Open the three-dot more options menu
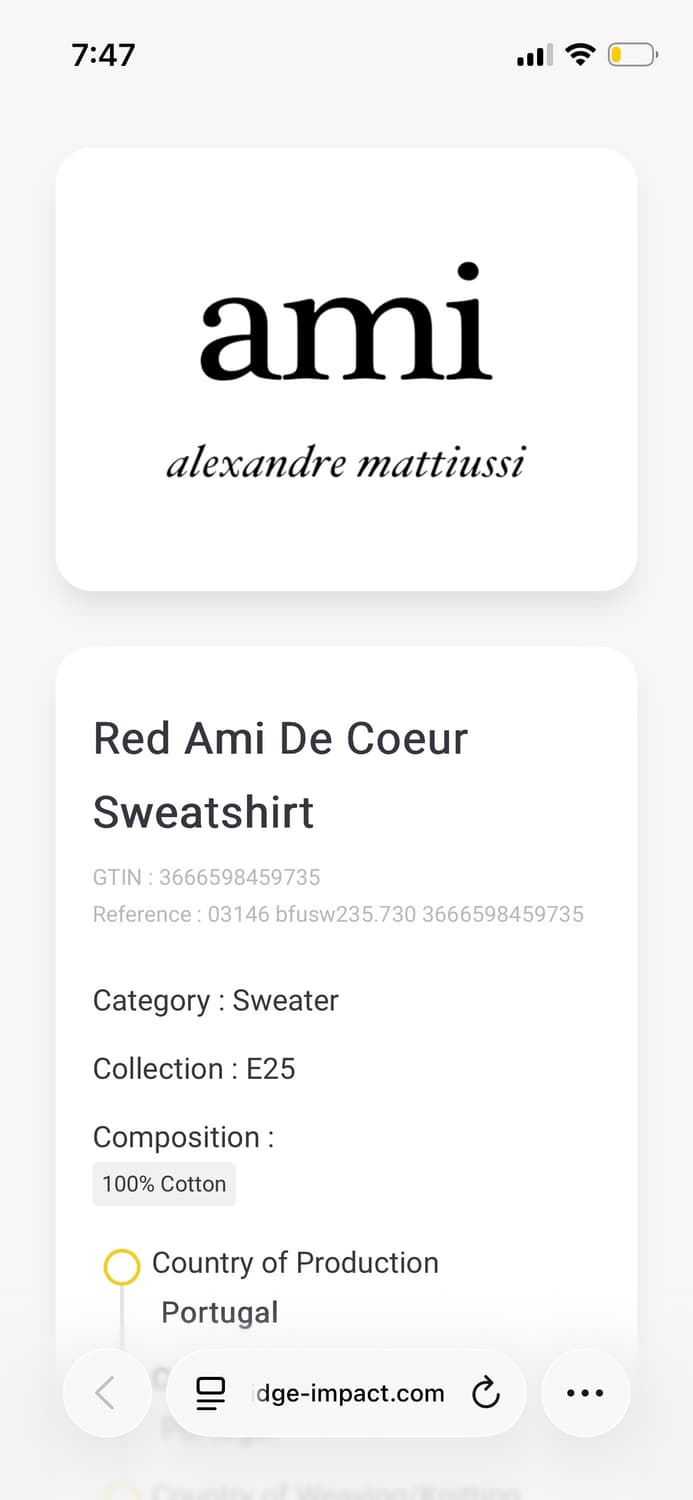693x1500 pixels. click(x=585, y=1392)
